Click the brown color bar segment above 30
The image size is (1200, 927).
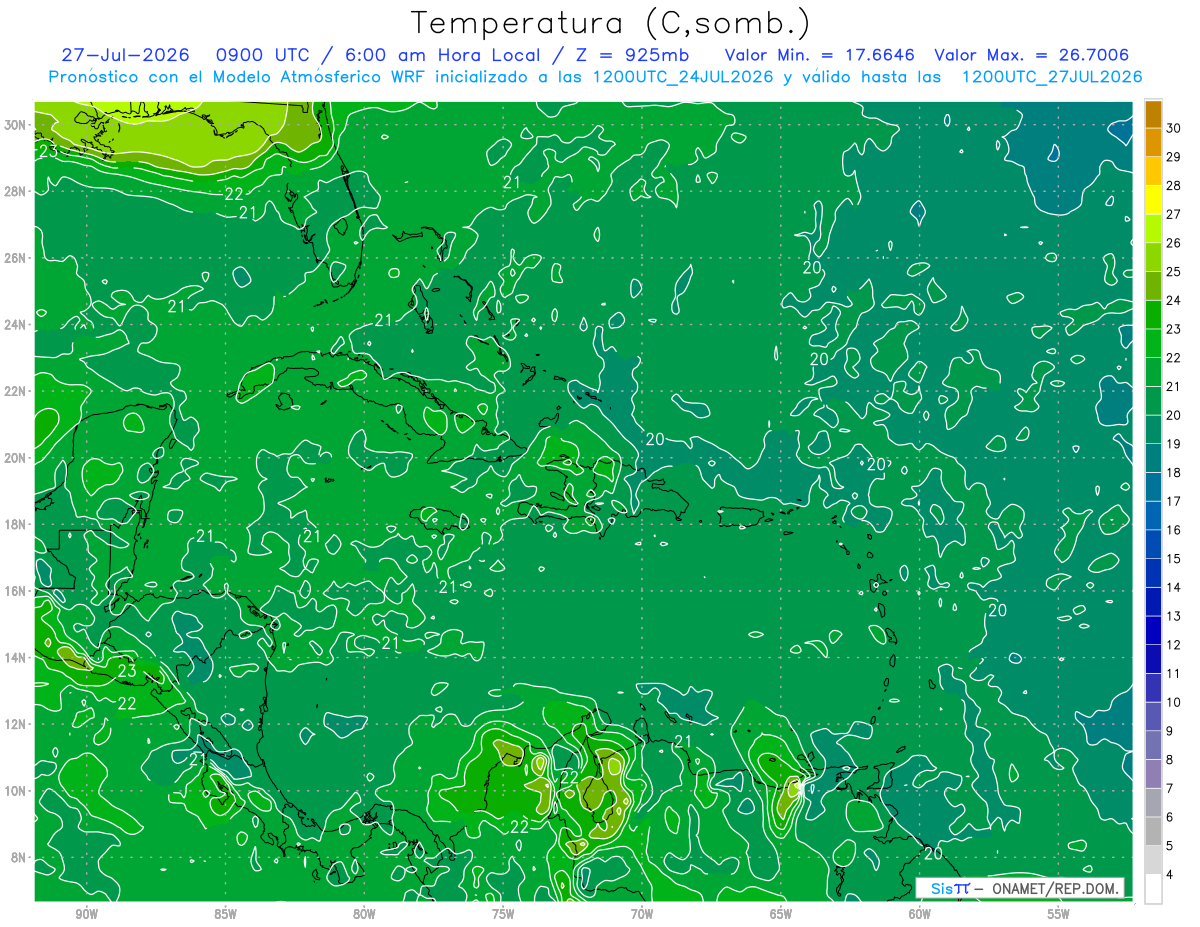pos(1153,114)
